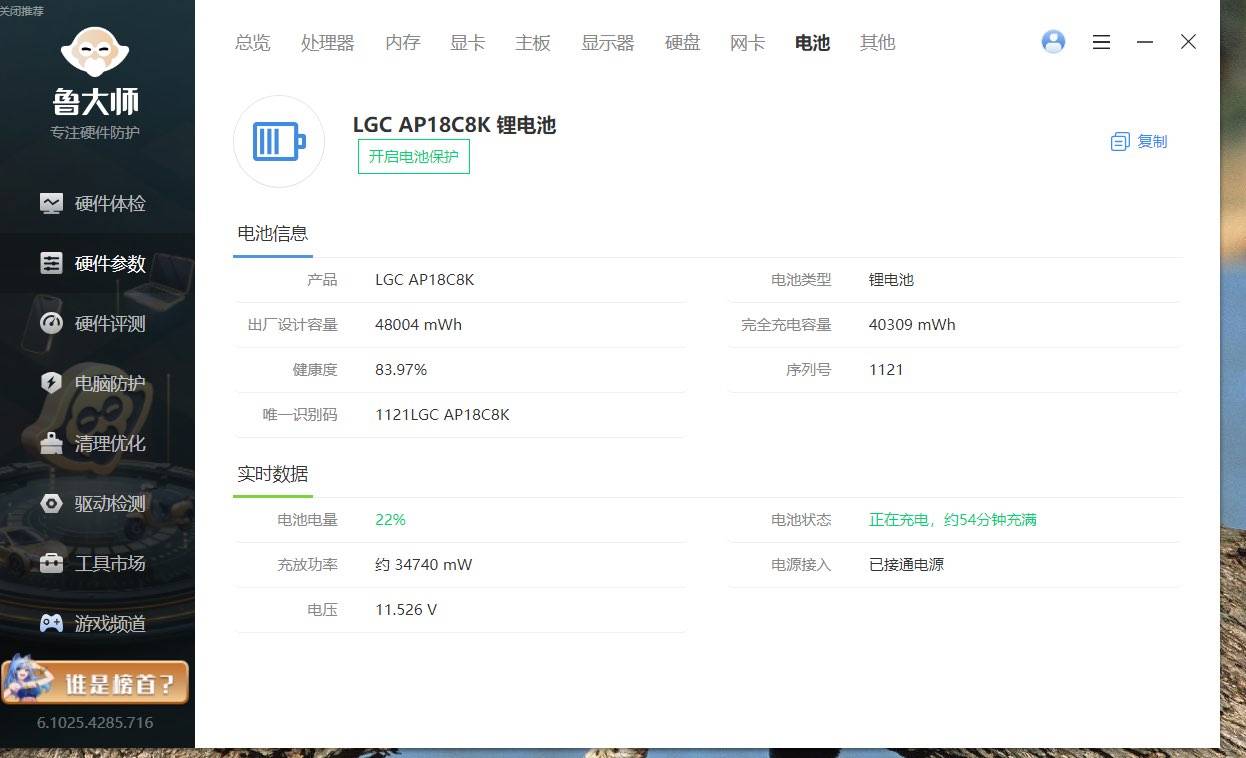Image resolution: width=1246 pixels, height=758 pixels.
Task: Click the 1121 serial number value
Action: [886, 370]
